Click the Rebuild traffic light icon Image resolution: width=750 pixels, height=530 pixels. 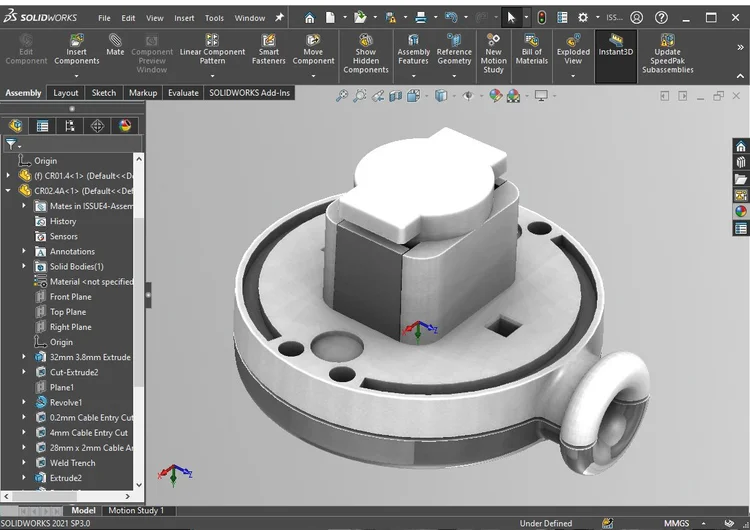pos(541,18)
